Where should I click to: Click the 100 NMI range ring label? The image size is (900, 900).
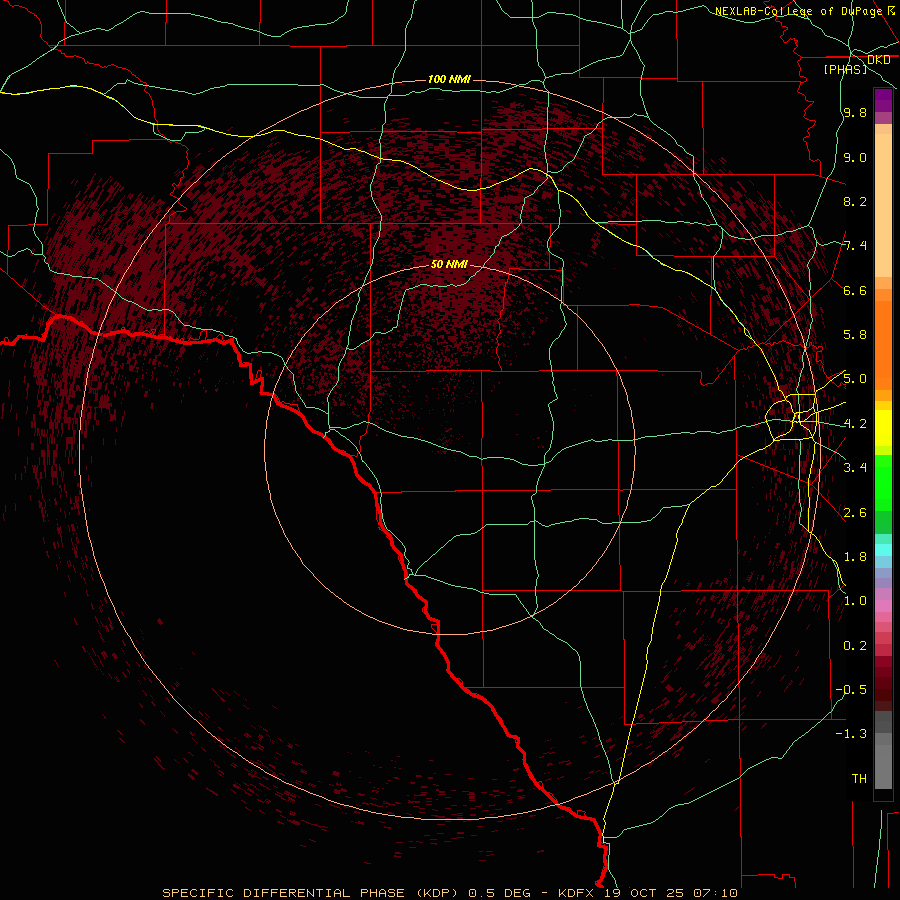click(449, 79)
